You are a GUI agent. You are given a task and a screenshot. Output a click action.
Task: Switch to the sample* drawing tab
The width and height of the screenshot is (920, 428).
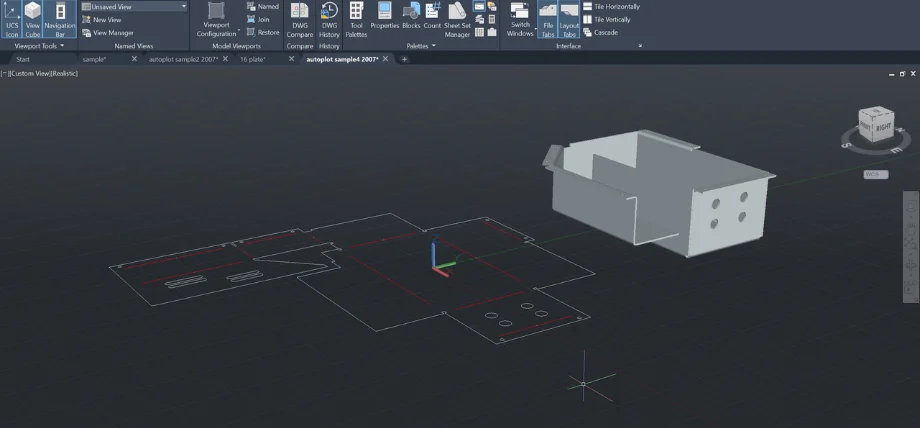[x=94, y=59]
